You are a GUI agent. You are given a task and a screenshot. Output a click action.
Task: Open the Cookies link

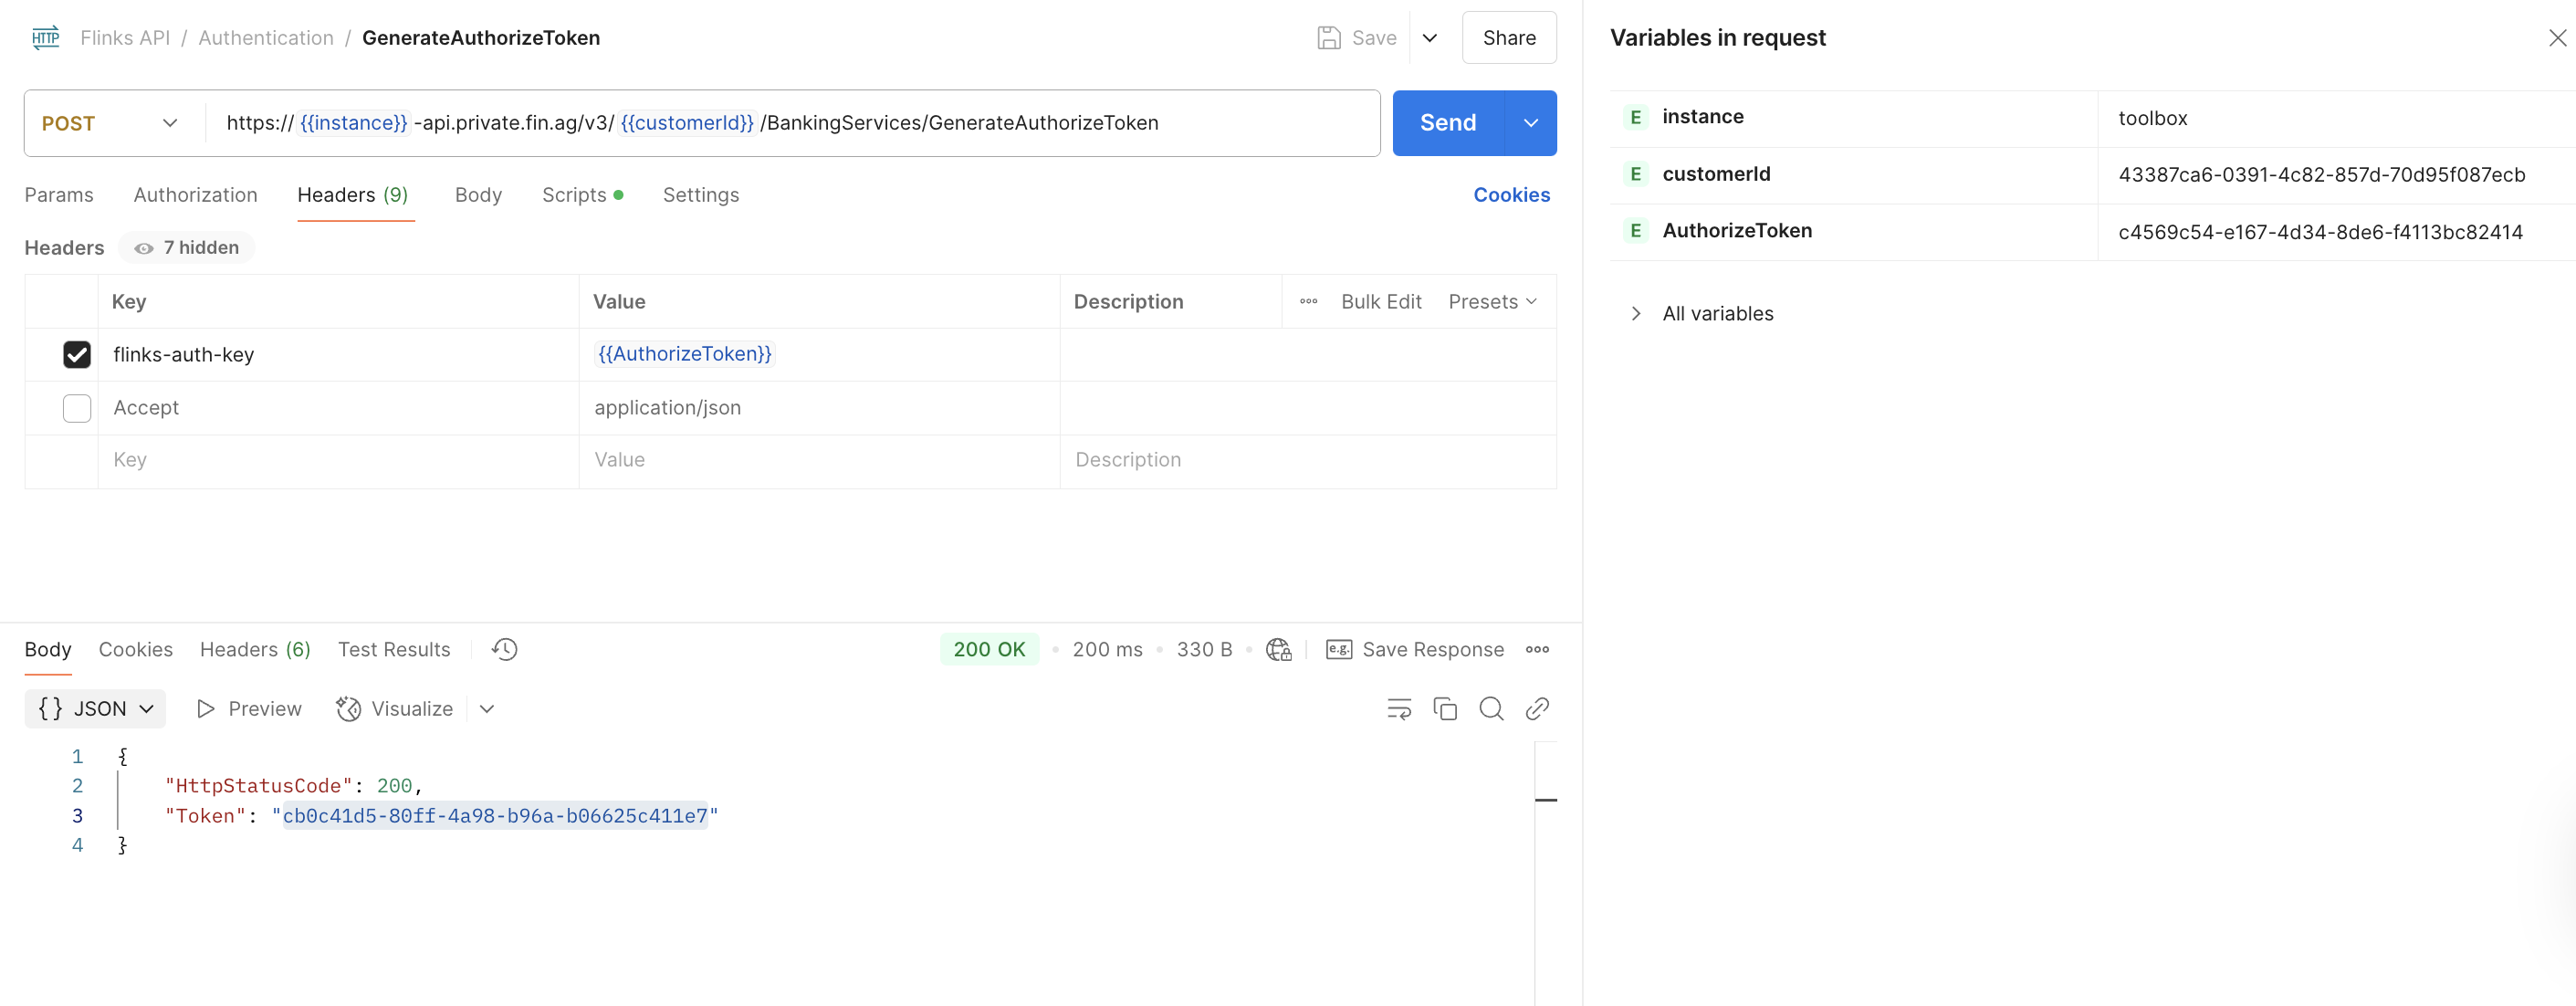click(x=1511, y=195)
